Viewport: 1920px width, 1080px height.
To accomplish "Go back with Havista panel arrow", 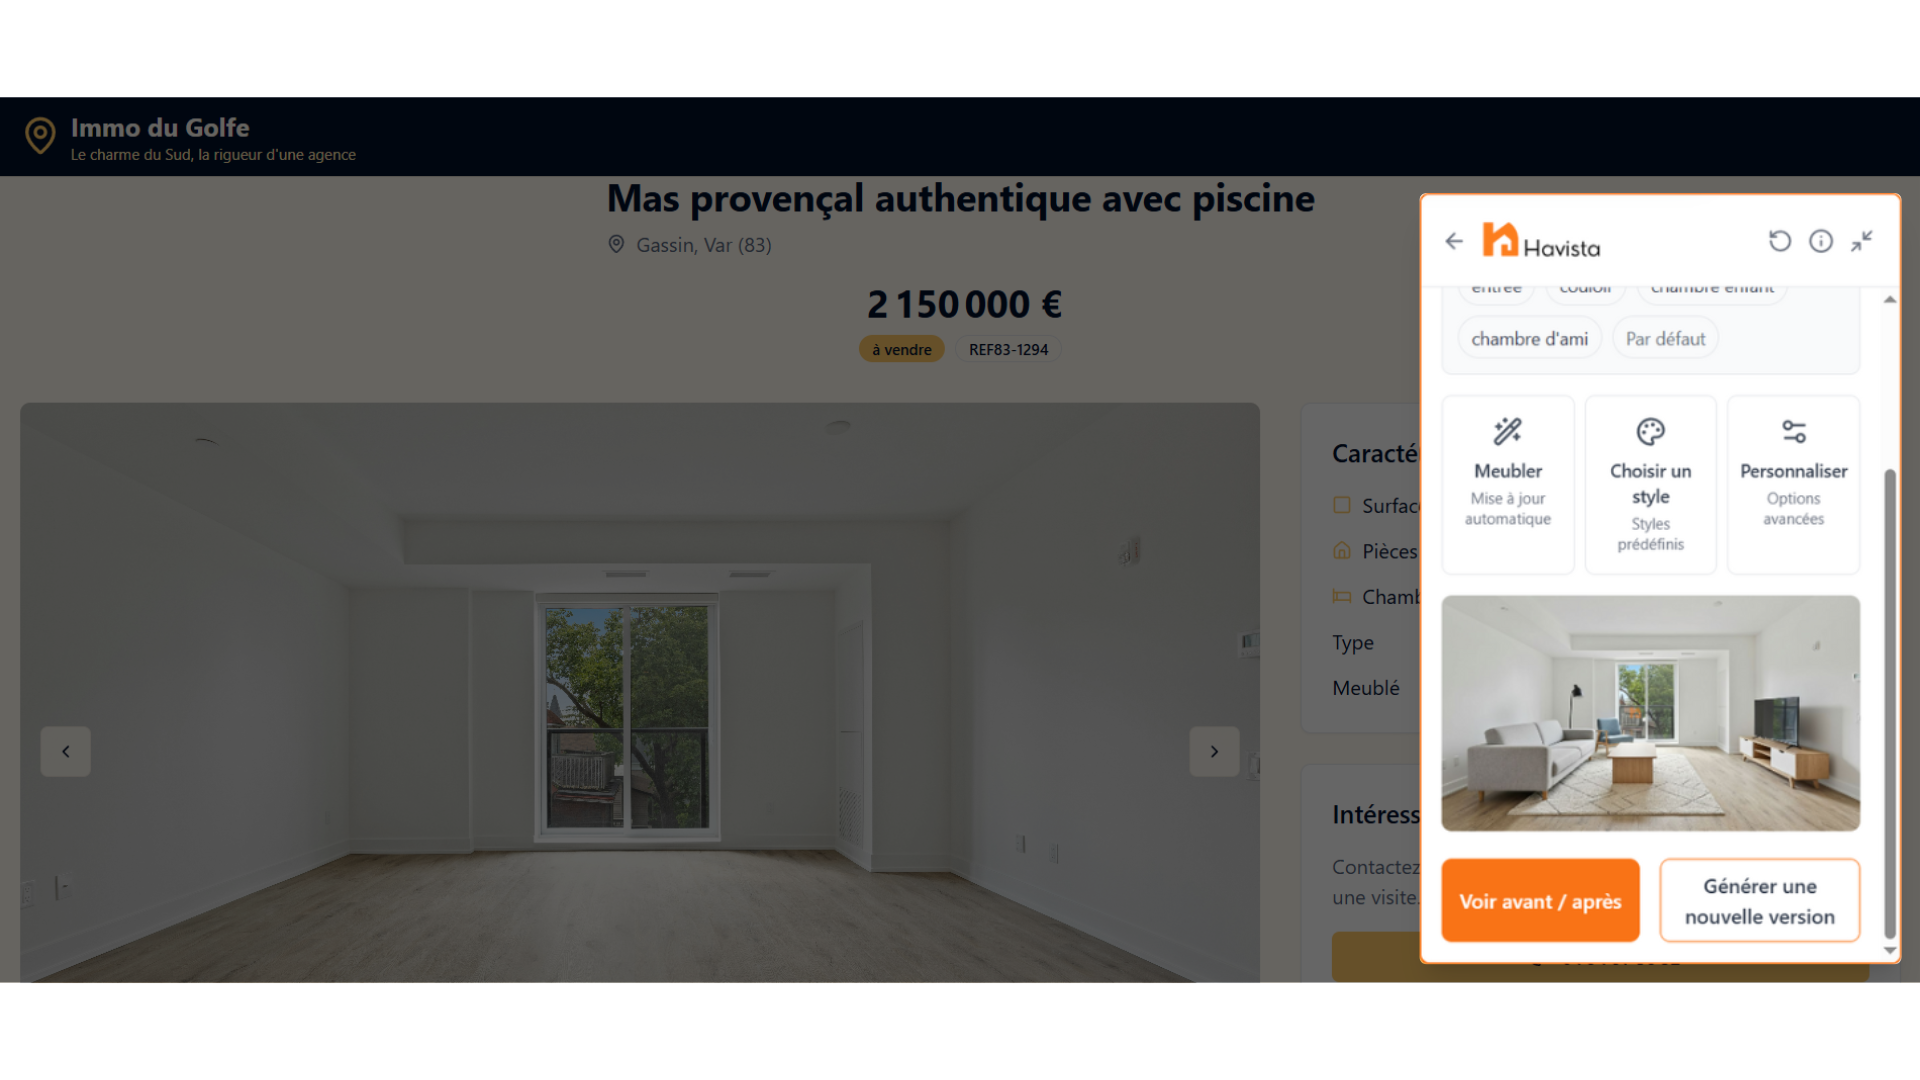I will click(1454, 241).
